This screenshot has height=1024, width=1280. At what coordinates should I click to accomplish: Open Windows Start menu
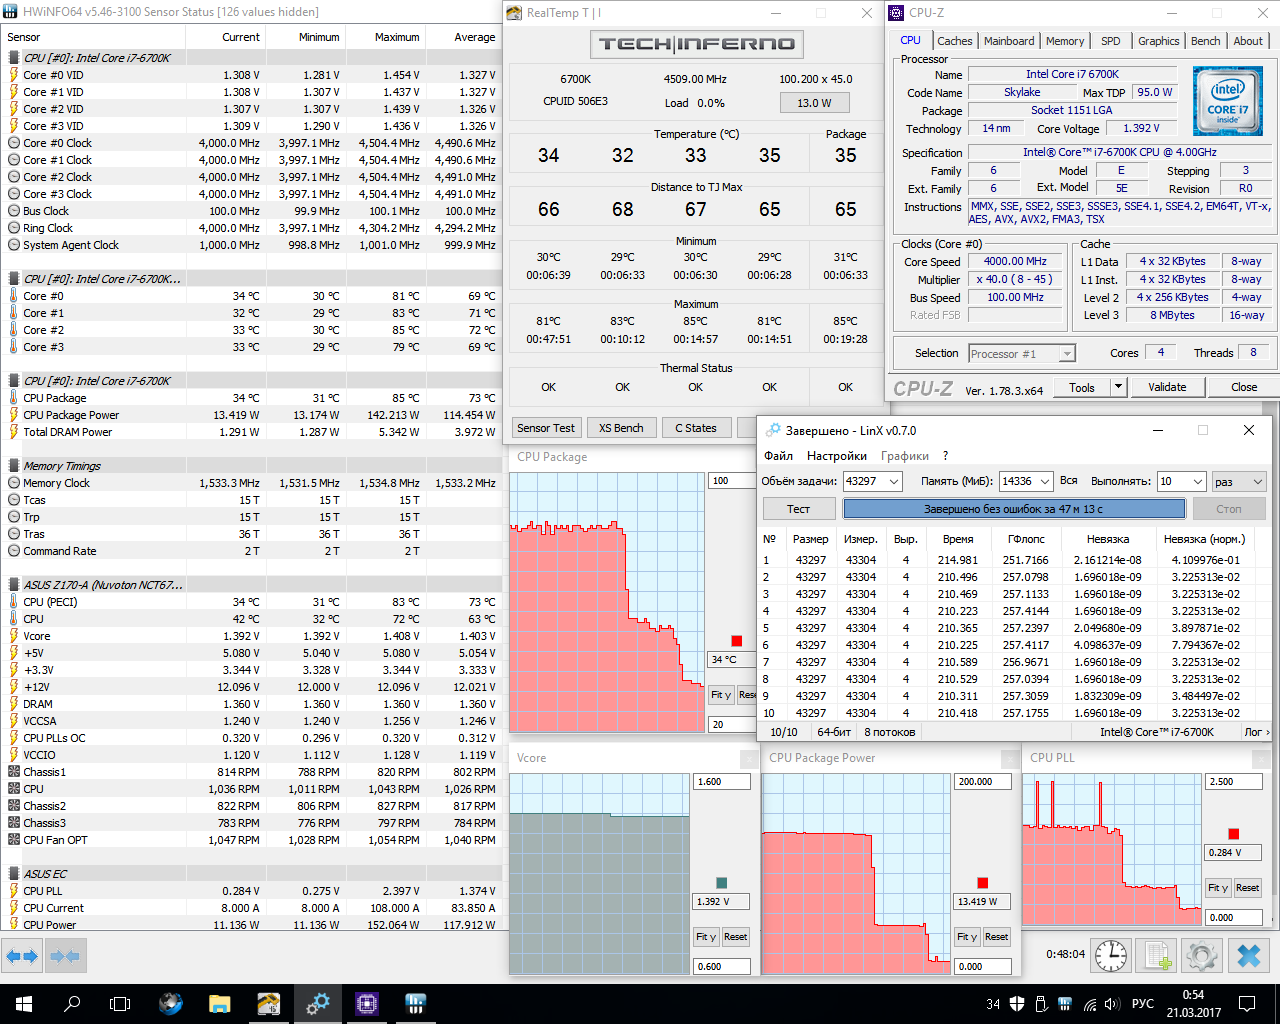[x=24, y=1004]
